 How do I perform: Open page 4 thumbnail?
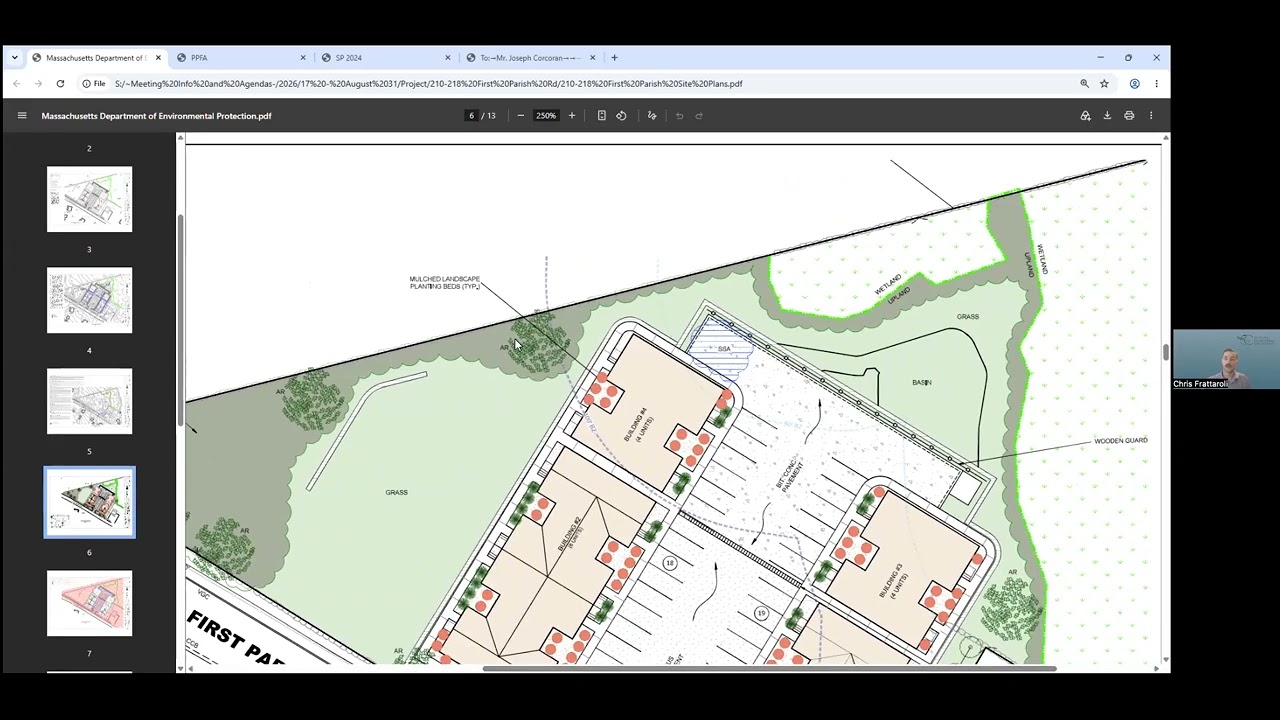click(89, 300)
